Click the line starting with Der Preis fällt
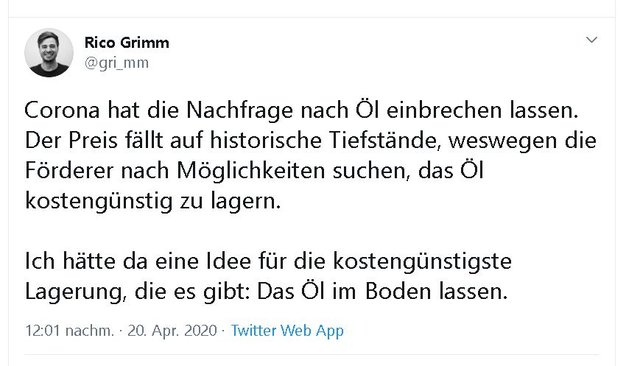The width and height of the screenshot is (640, 366). [311, 140]
